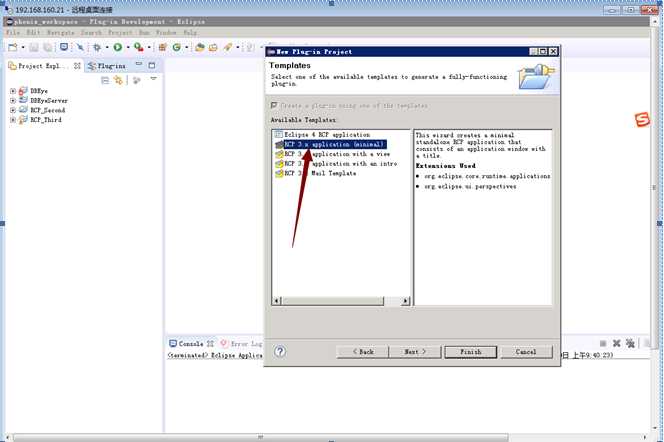The image size is (664, 442).
Task: Open the Run menu
Action: pyautogui.click(x=144, y=33)
